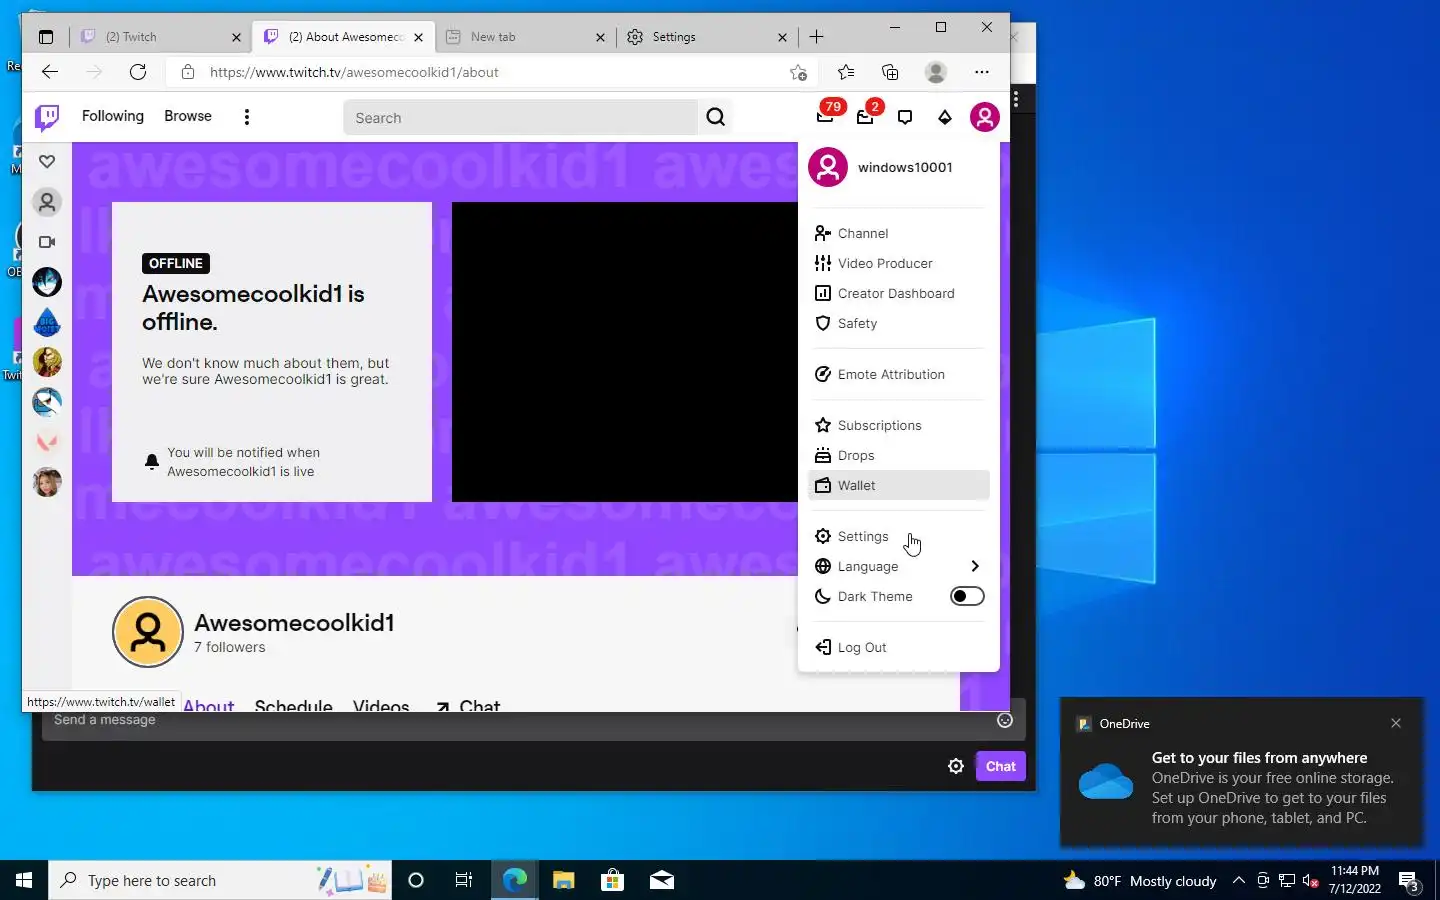The image size is (1440, 900).
Task: Open the channel's Chat tab link
Action: point(467,705)
